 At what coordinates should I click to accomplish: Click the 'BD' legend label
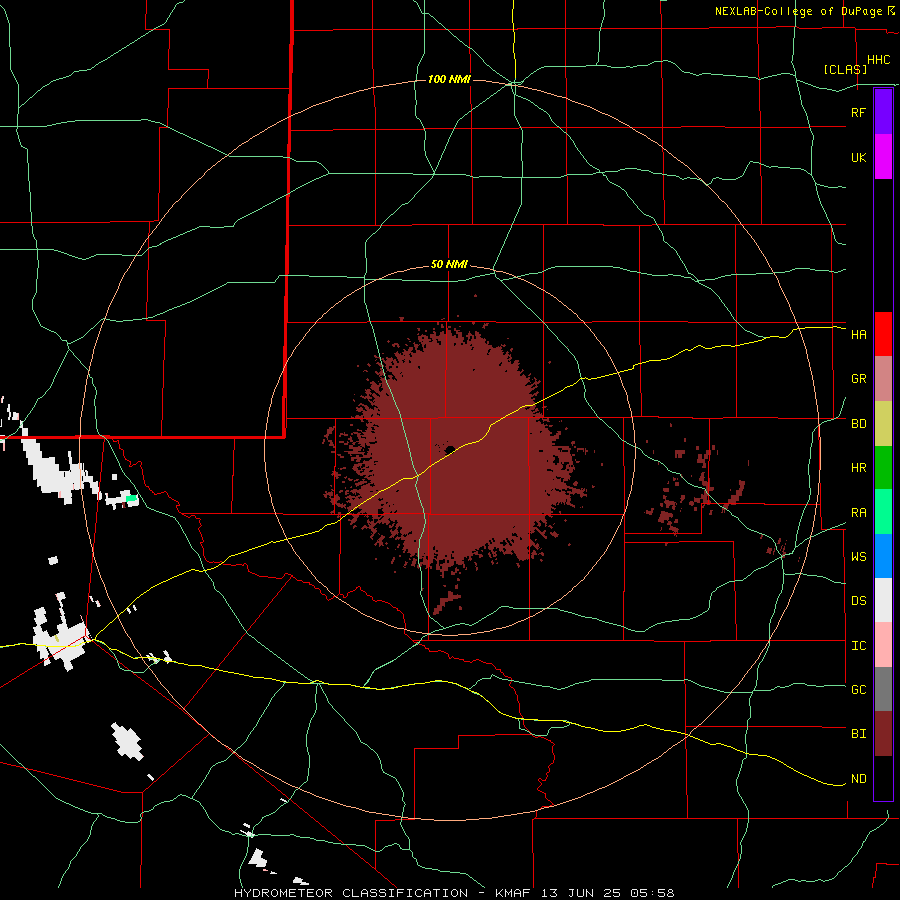(x=858, y=424)
